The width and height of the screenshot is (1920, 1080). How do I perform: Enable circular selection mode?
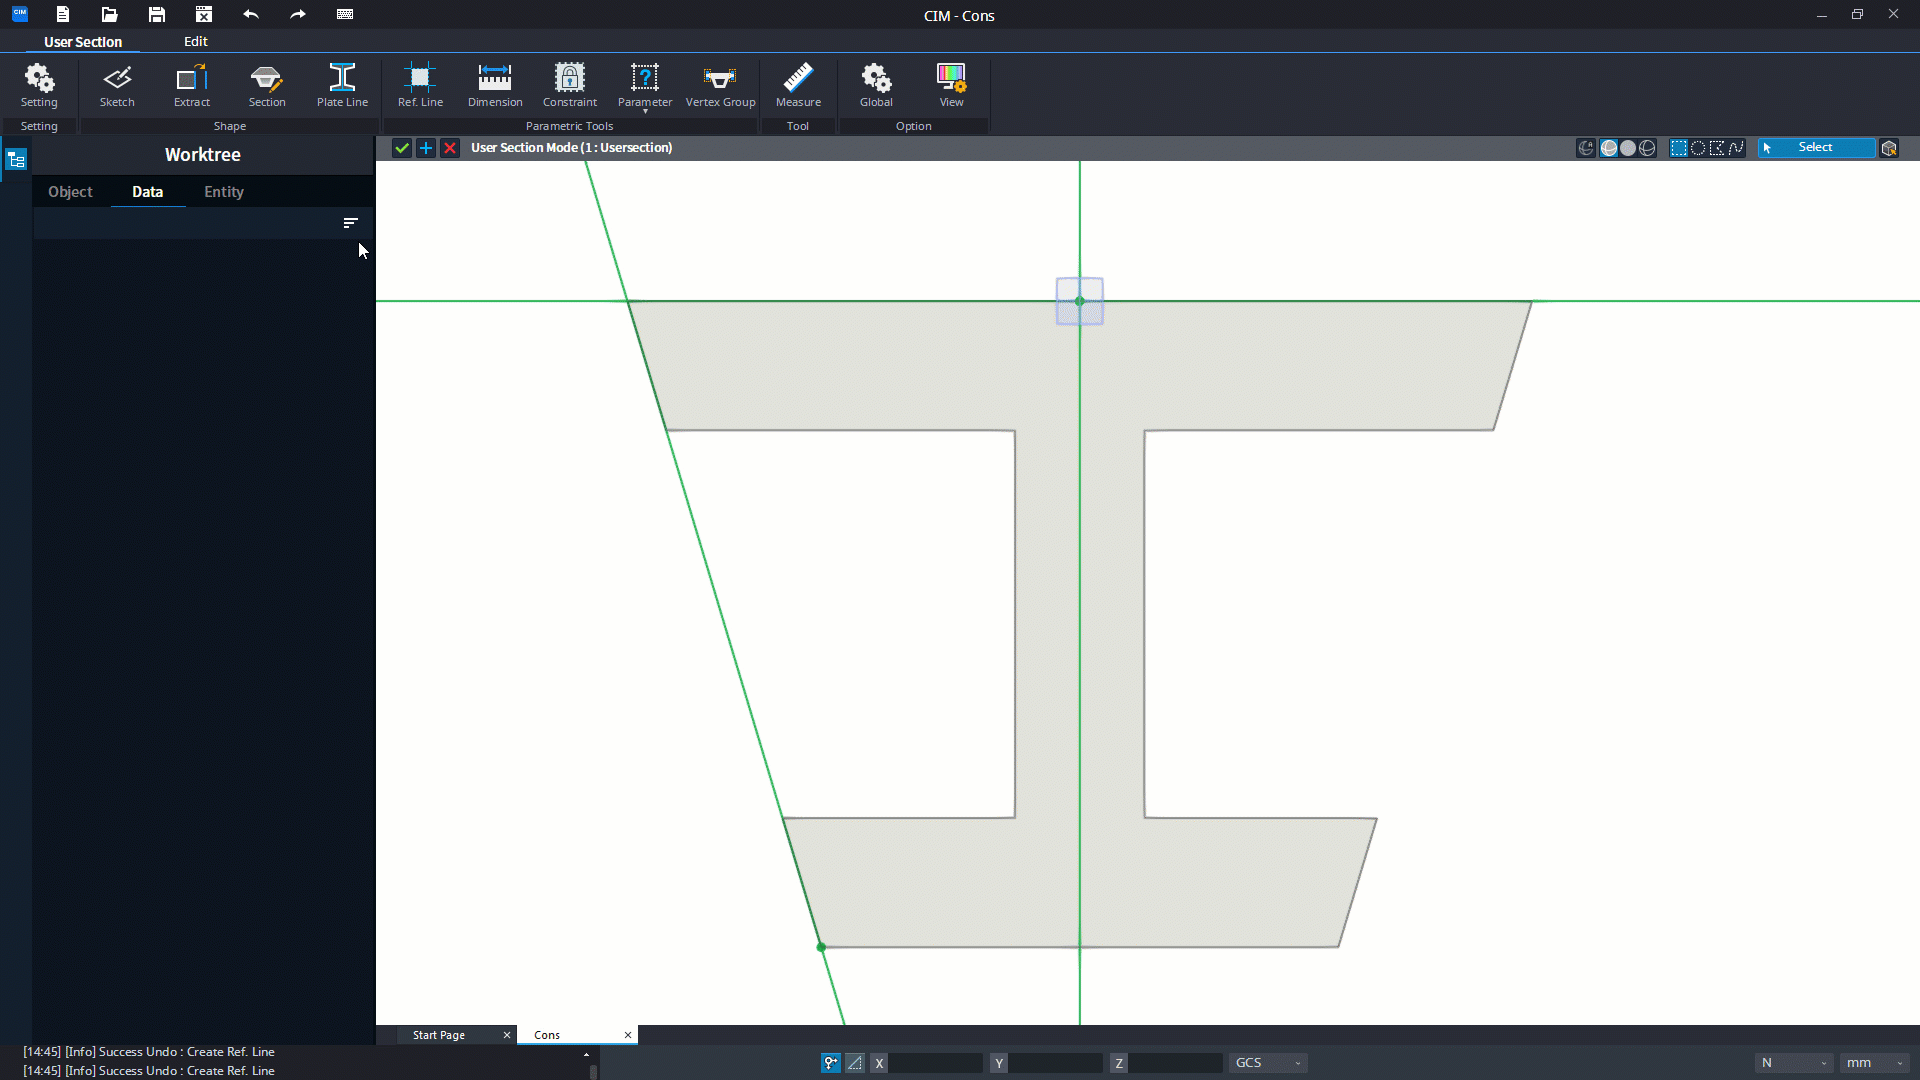click(x=1698, y=148)
